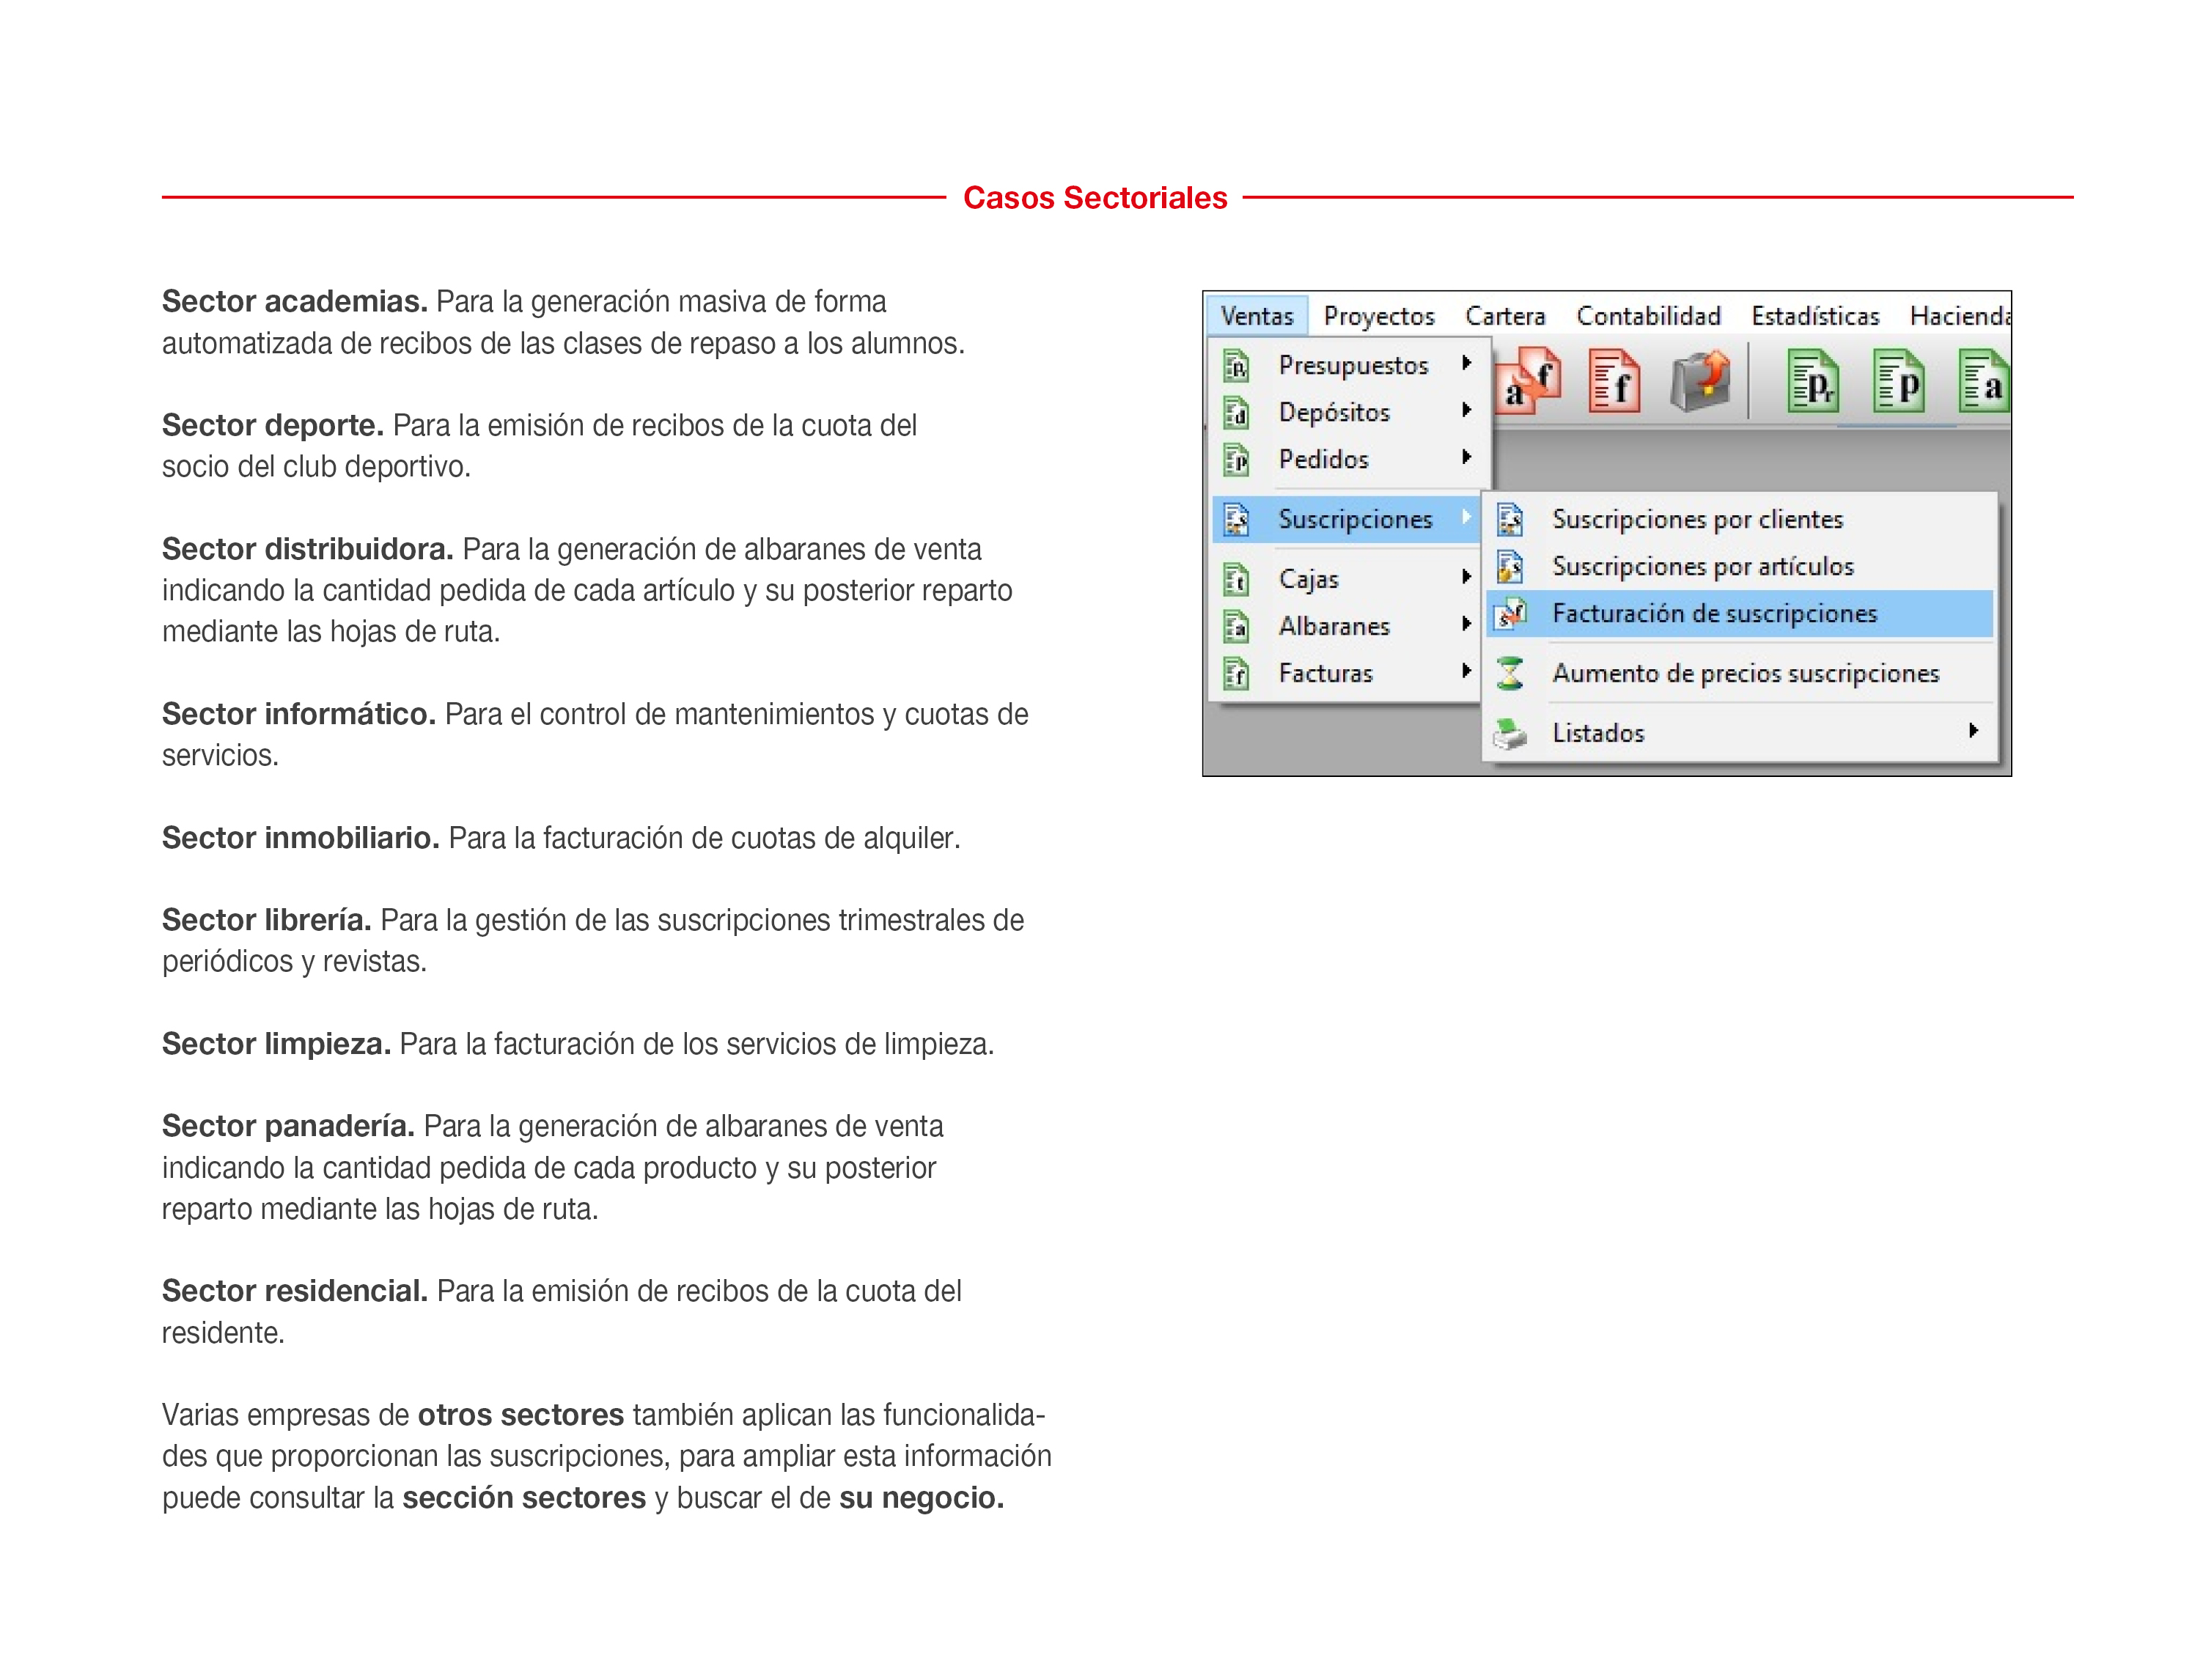Click the printer icon beside Listados
The width and height of the screenshot is (2192, 1680).
tap(1510, 733)
